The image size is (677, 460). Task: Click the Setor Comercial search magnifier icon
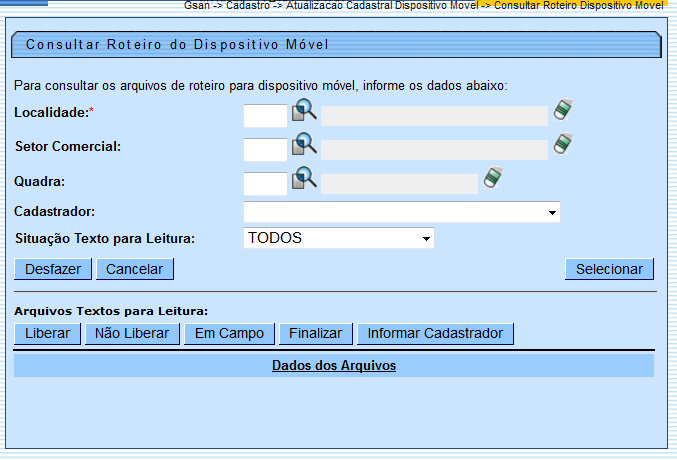304,146
